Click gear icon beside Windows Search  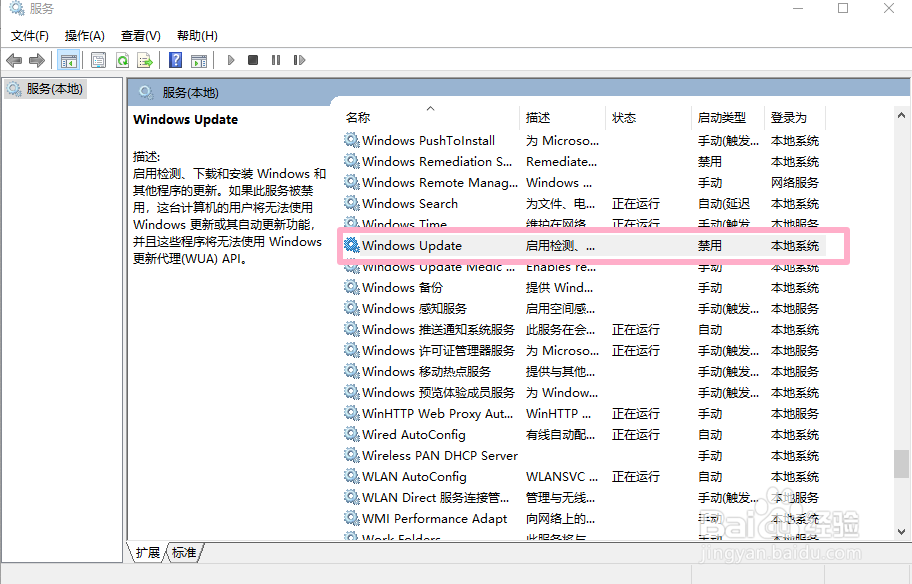351,203
